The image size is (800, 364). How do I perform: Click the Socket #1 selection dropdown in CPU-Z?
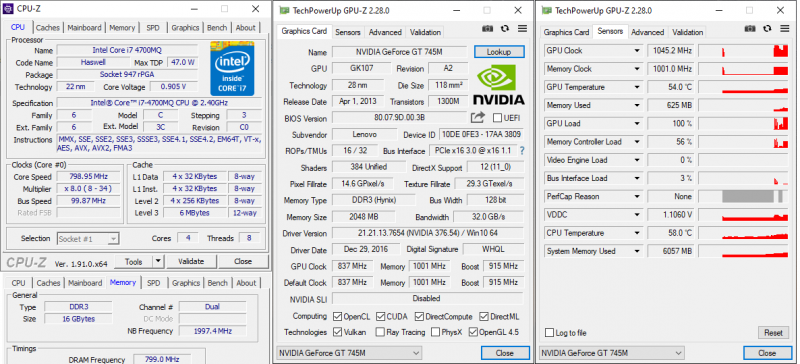(x=88, y=238)
